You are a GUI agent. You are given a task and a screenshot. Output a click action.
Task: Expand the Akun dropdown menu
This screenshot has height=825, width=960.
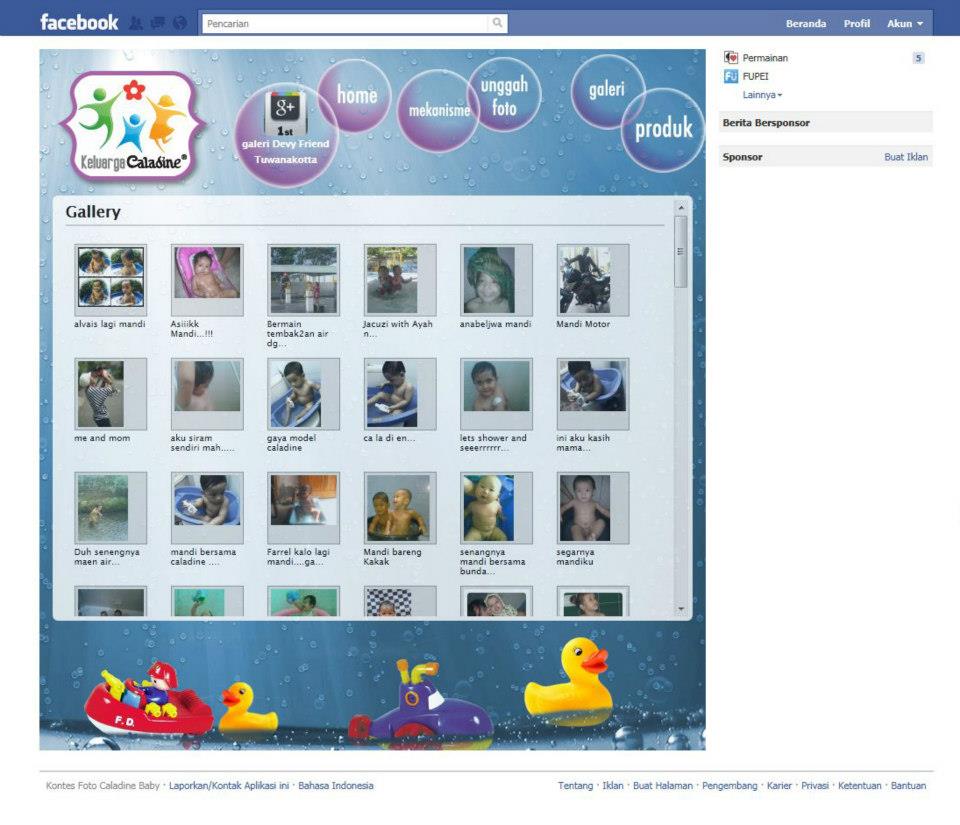(904, 23)
